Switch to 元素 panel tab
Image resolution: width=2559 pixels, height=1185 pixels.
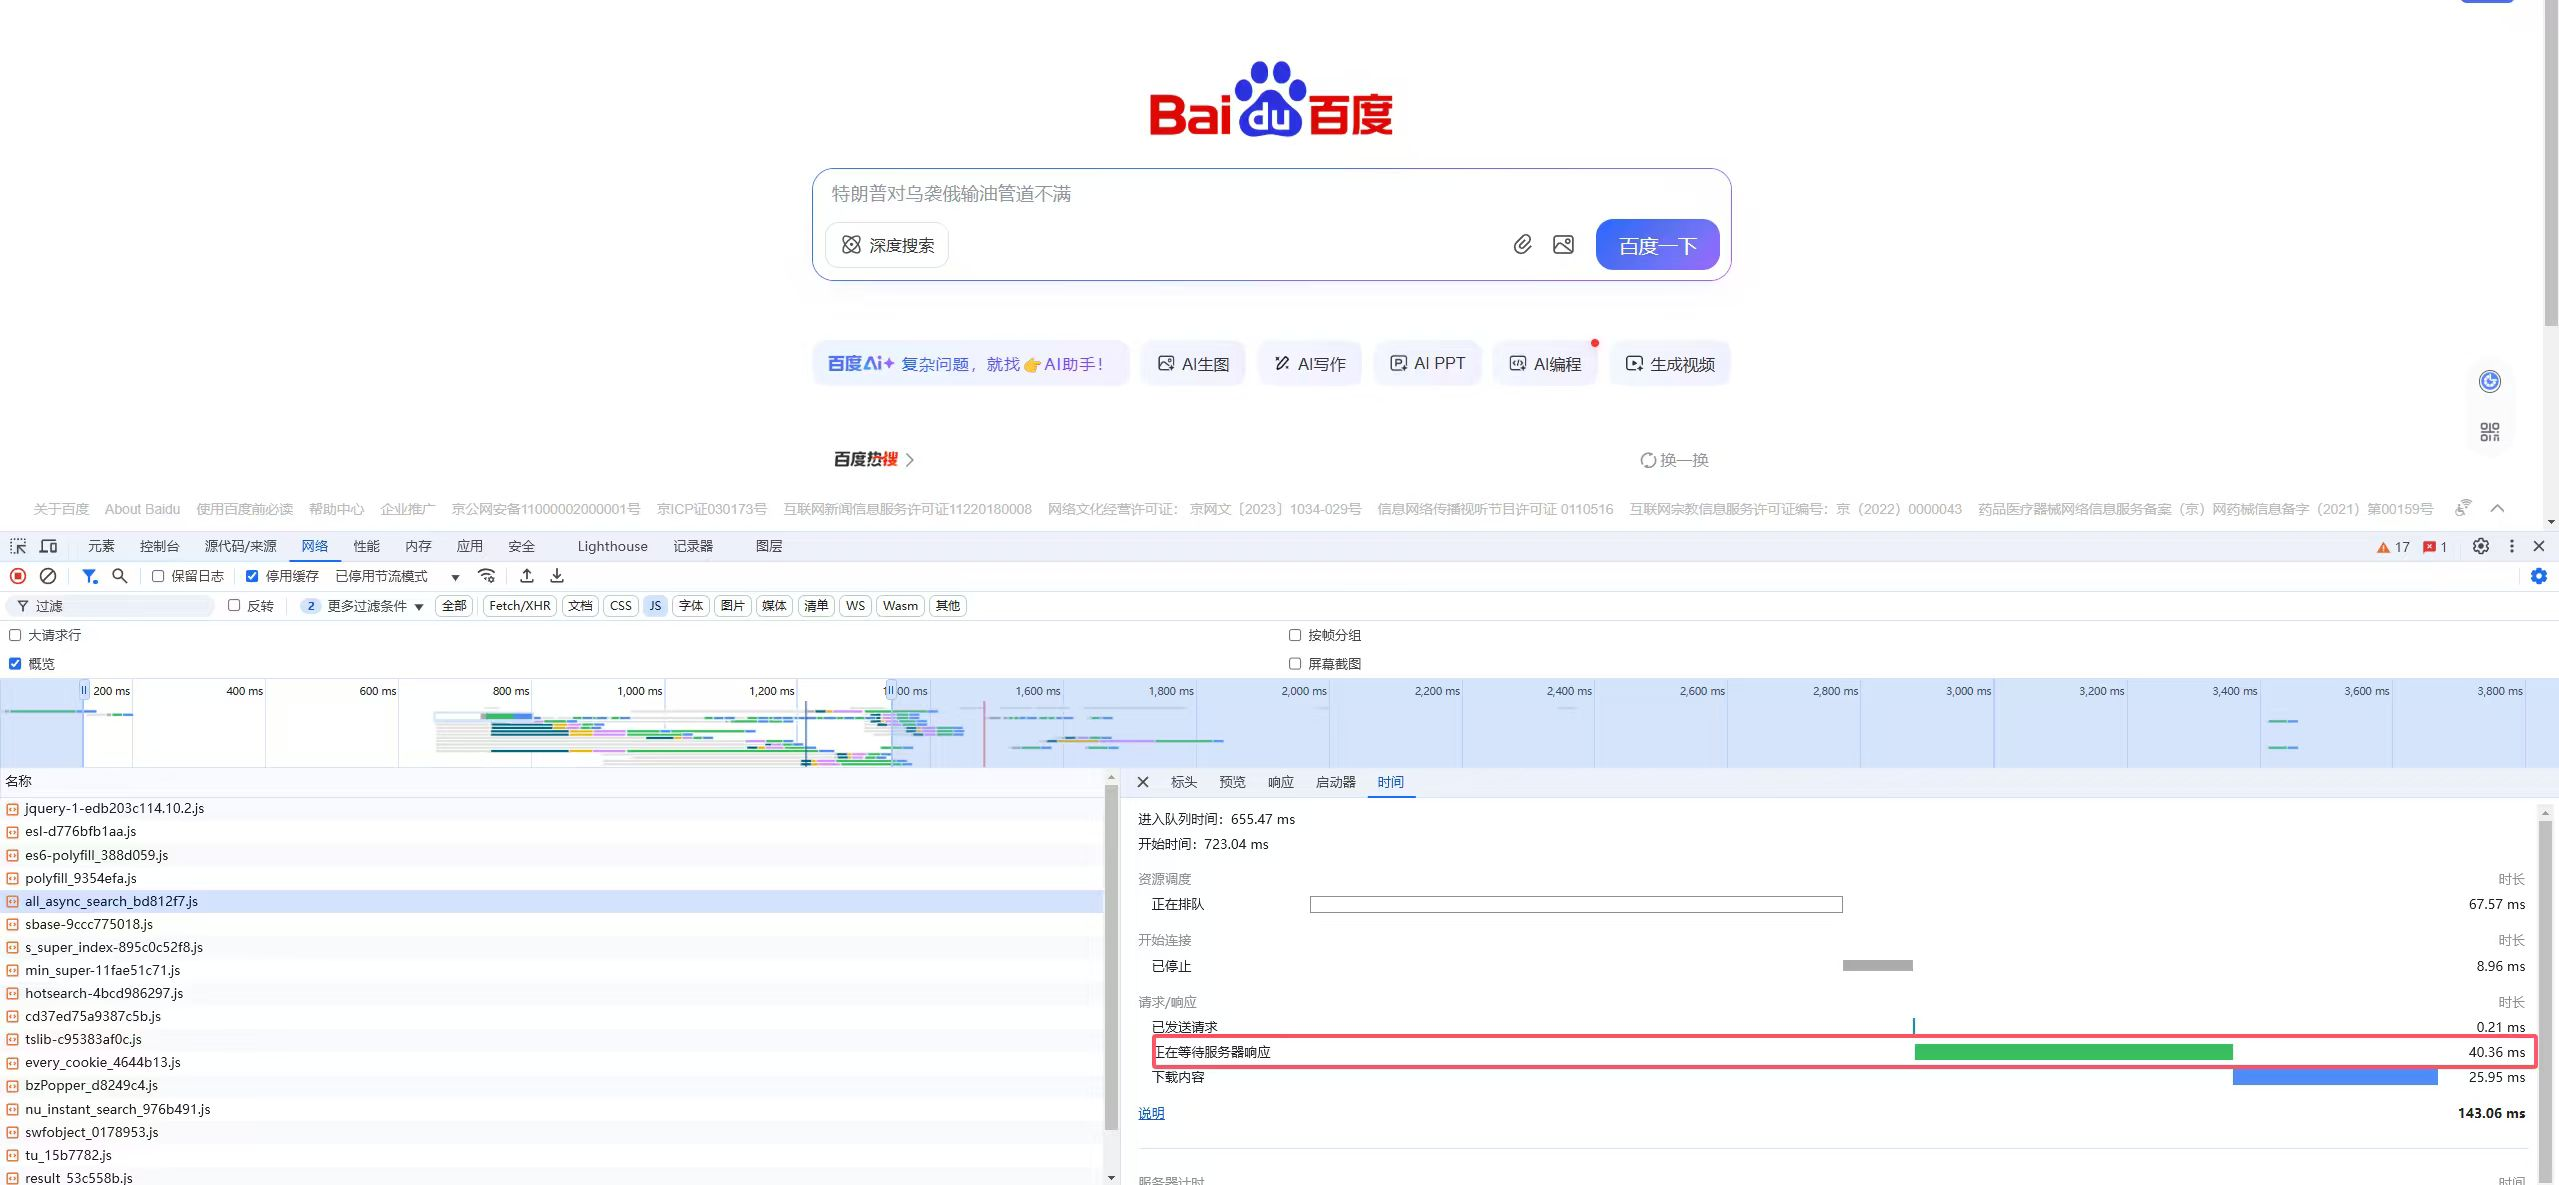101,546
